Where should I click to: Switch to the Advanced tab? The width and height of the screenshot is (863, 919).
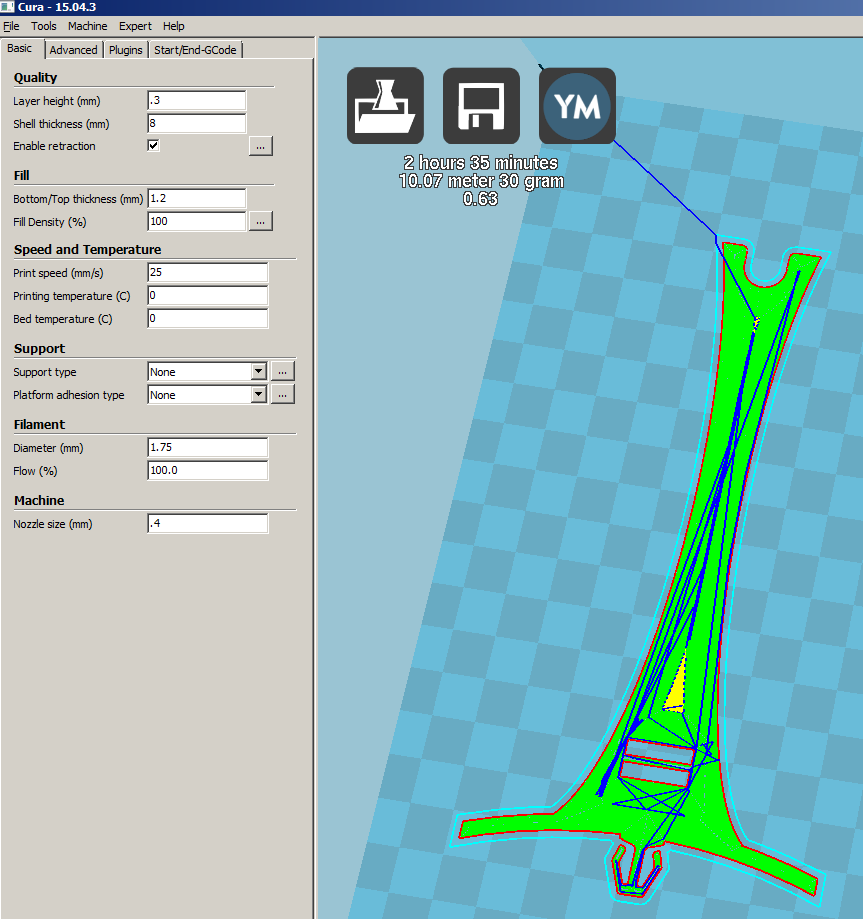pos(73,50)
